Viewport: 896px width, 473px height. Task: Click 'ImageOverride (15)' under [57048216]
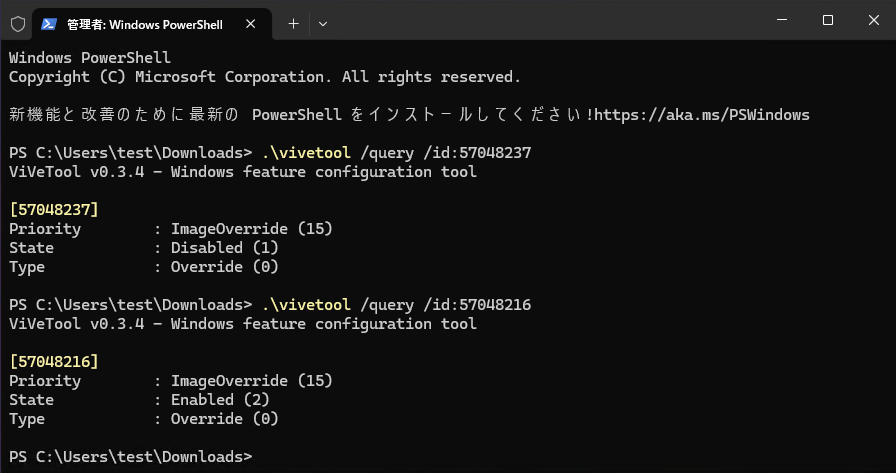(x=251, y=381)
